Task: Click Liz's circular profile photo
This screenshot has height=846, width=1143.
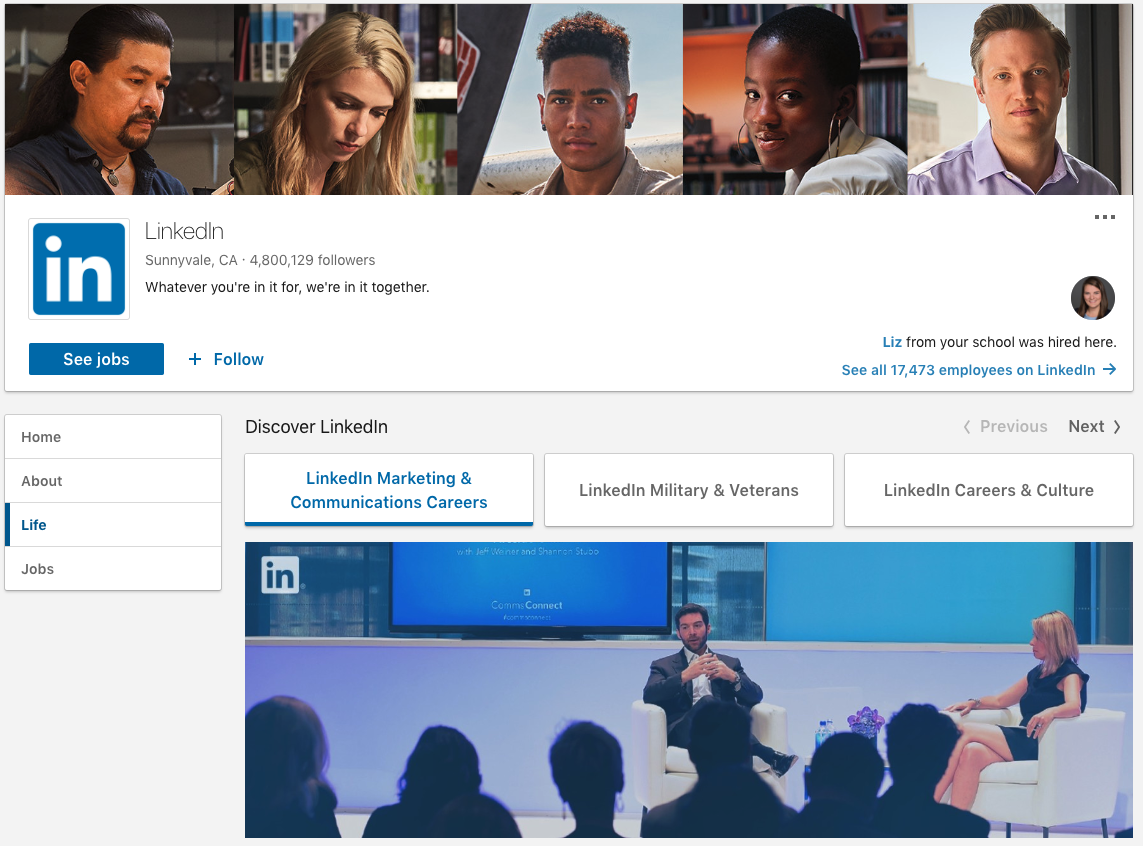Action: [1092, 298]
